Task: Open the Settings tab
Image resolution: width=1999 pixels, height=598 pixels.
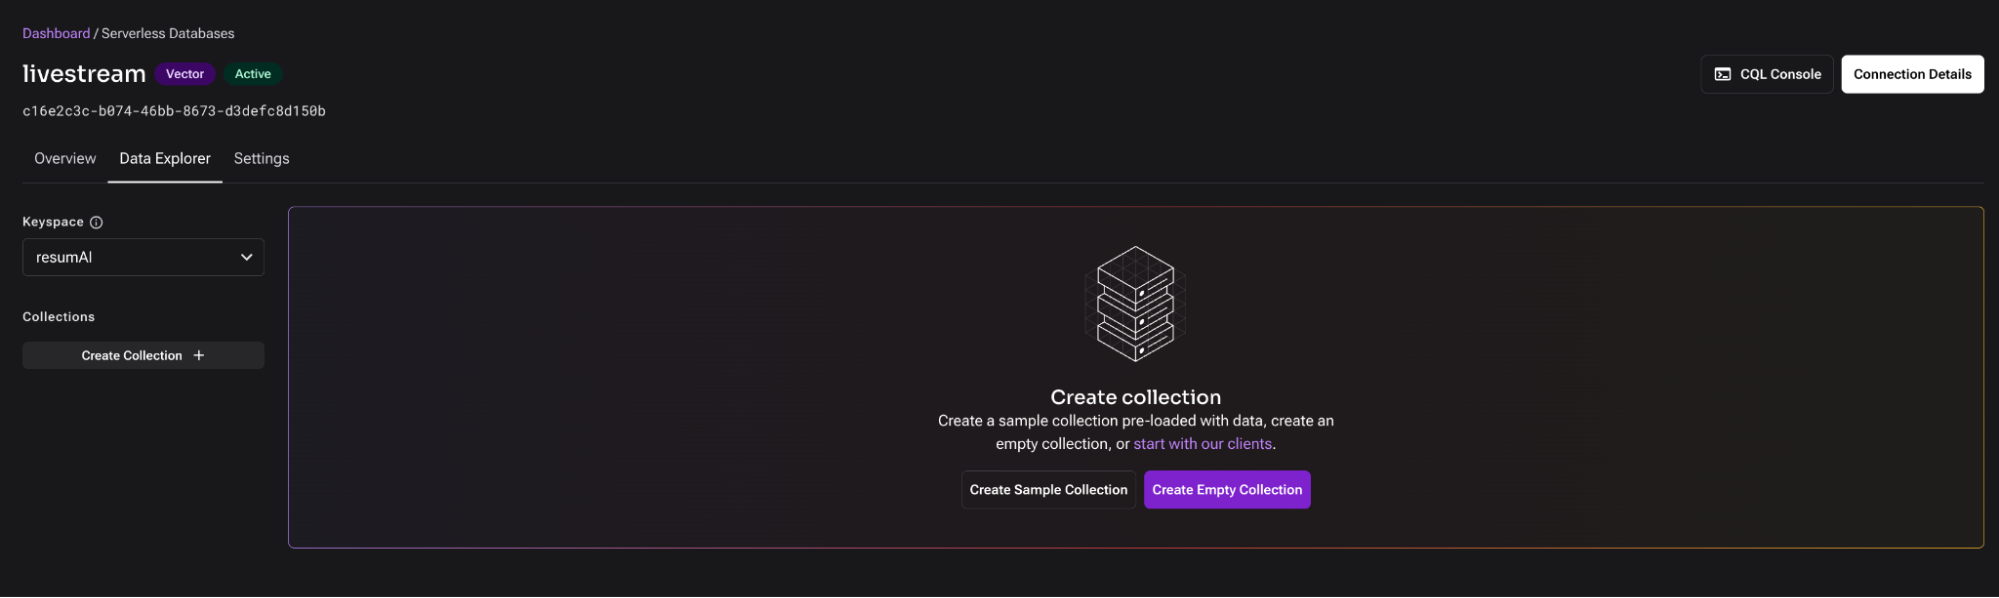Action: (x=261, y=158)
